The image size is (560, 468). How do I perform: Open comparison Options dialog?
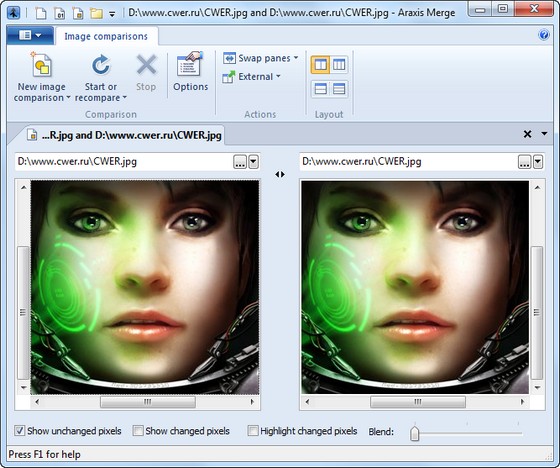coord(190,72)
